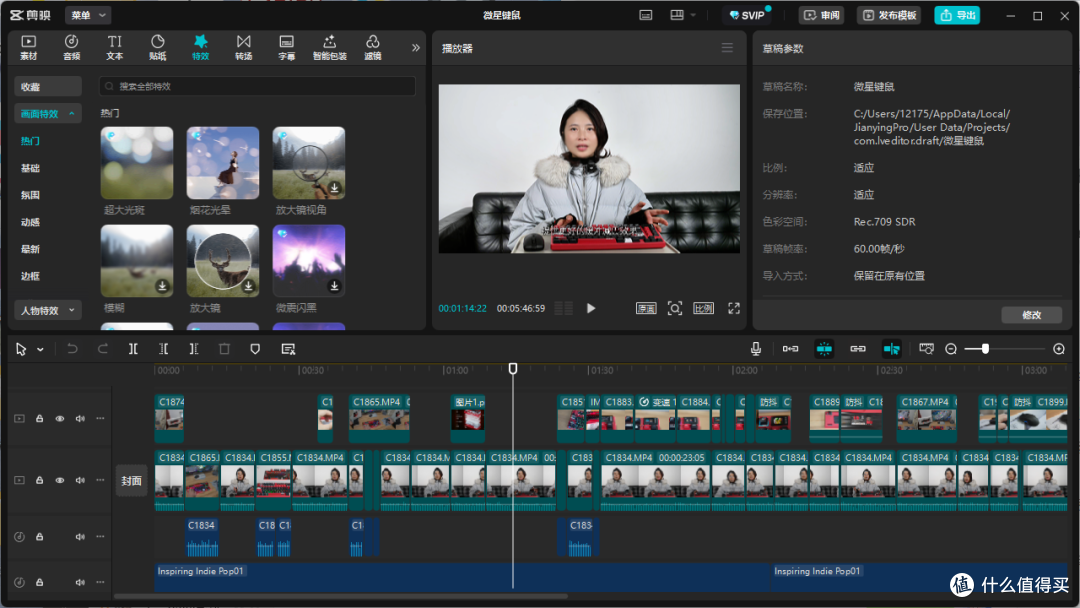Viewport: 1080px width, 608px height.
Task: Select the 基础 effects category
Action: pyautogui.click(x=30, y=168)
